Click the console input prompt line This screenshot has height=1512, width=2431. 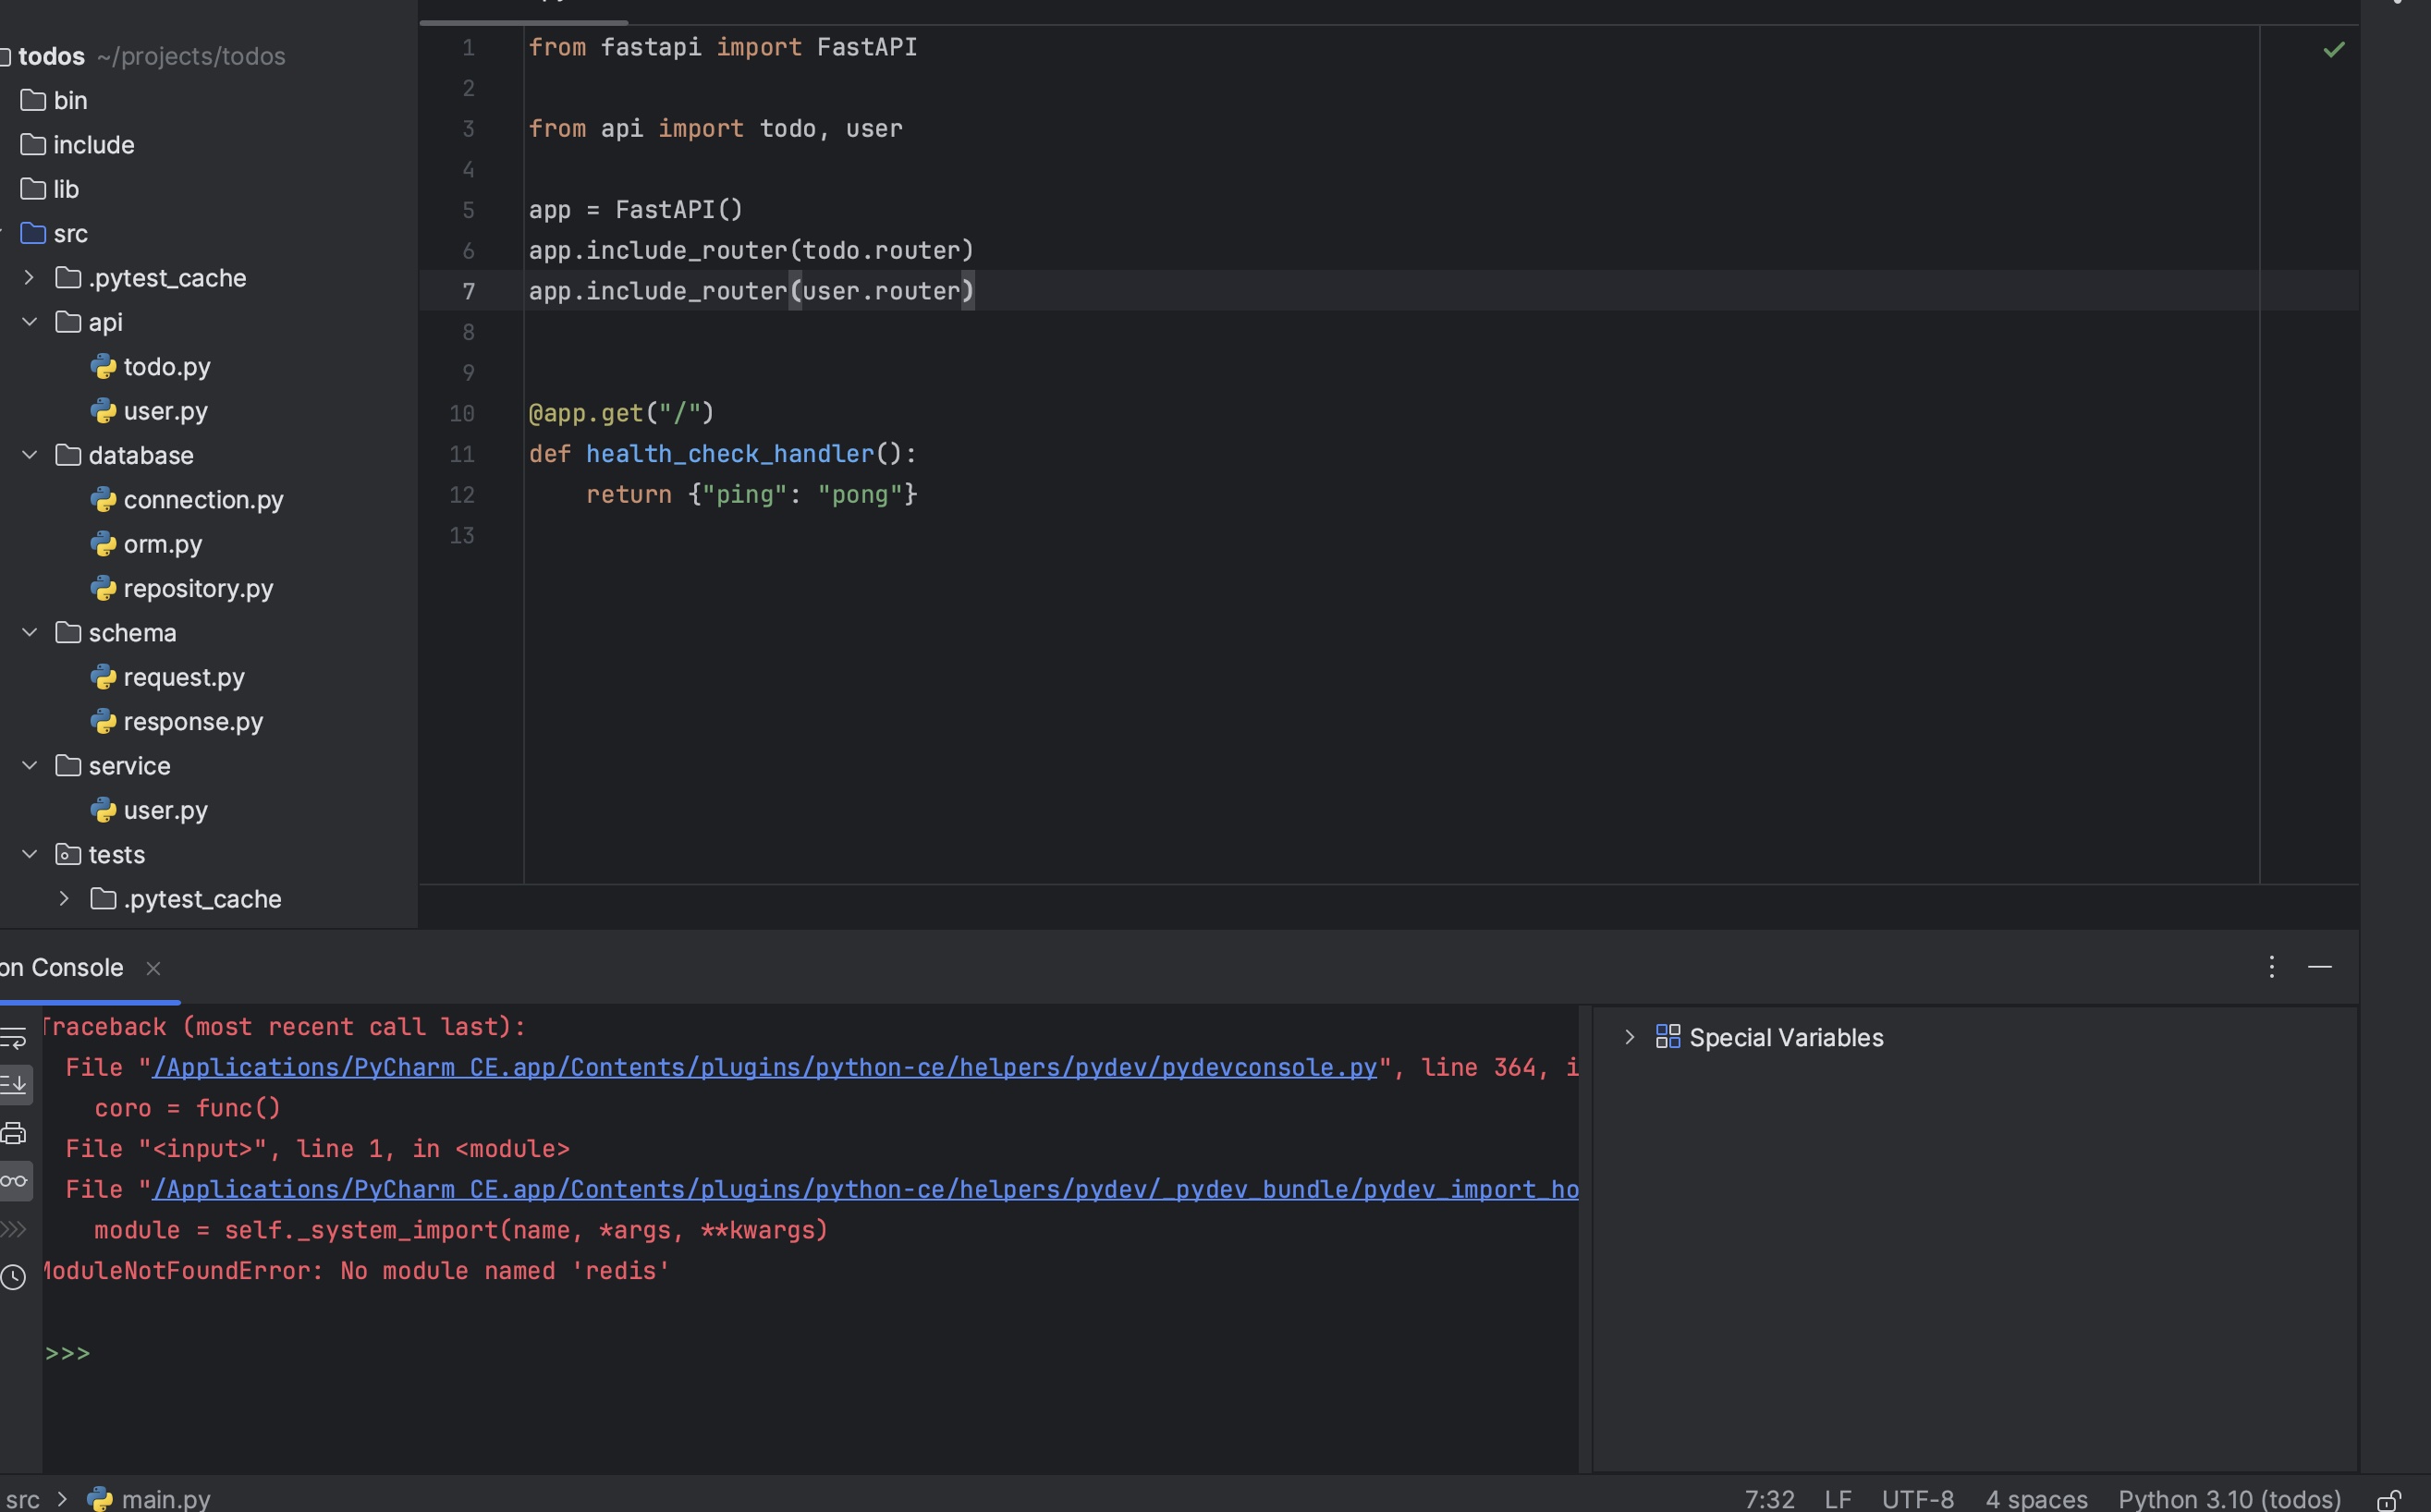pos(810,1353)
